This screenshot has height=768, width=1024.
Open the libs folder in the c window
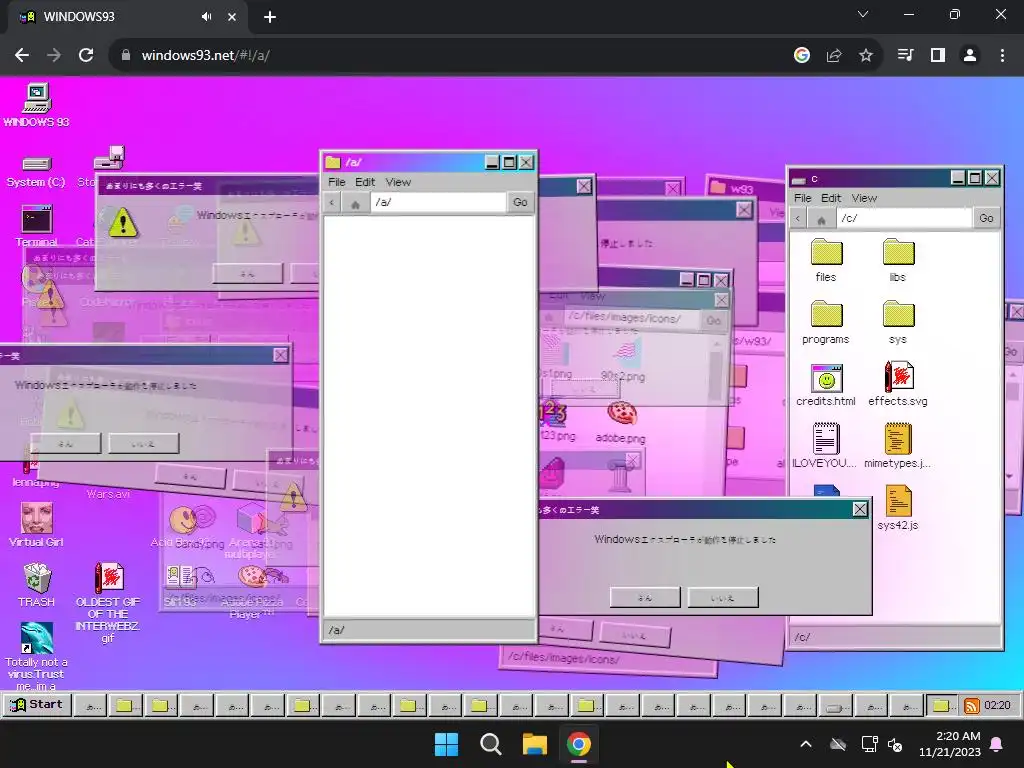(x=898, y=260)
